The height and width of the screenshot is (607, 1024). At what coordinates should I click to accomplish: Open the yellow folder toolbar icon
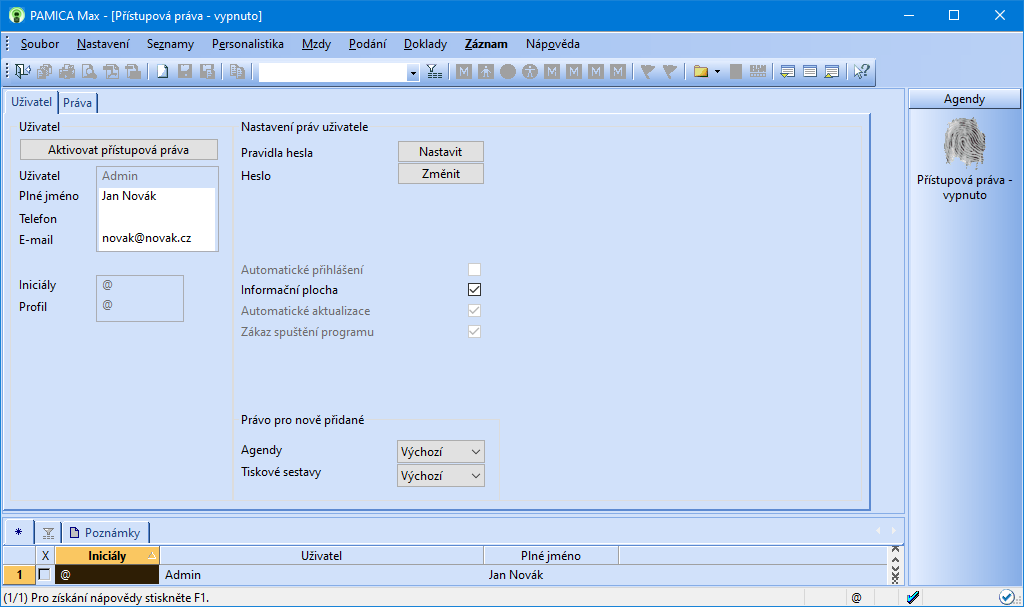click(701, 71)
